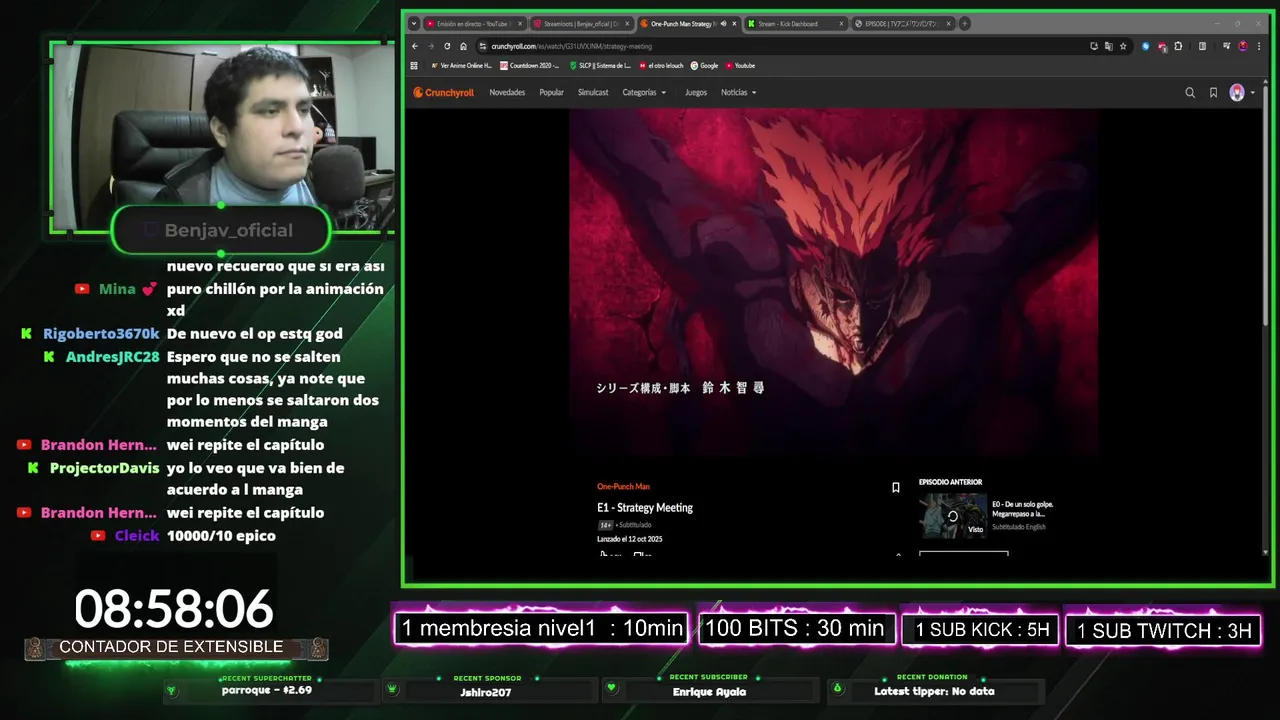Screen dimensions: 1280x720
Task: Open the bookmarks bar apps grid
Action: tap(415, 66)
